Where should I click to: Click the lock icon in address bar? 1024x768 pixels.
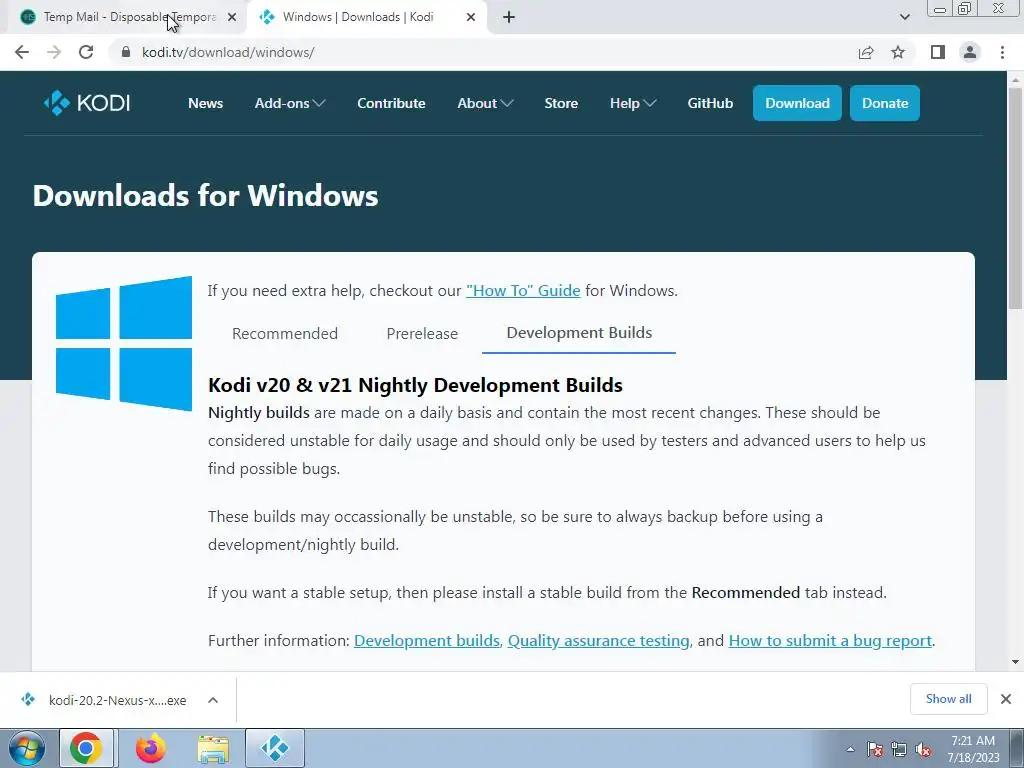[x=126, y=52]
